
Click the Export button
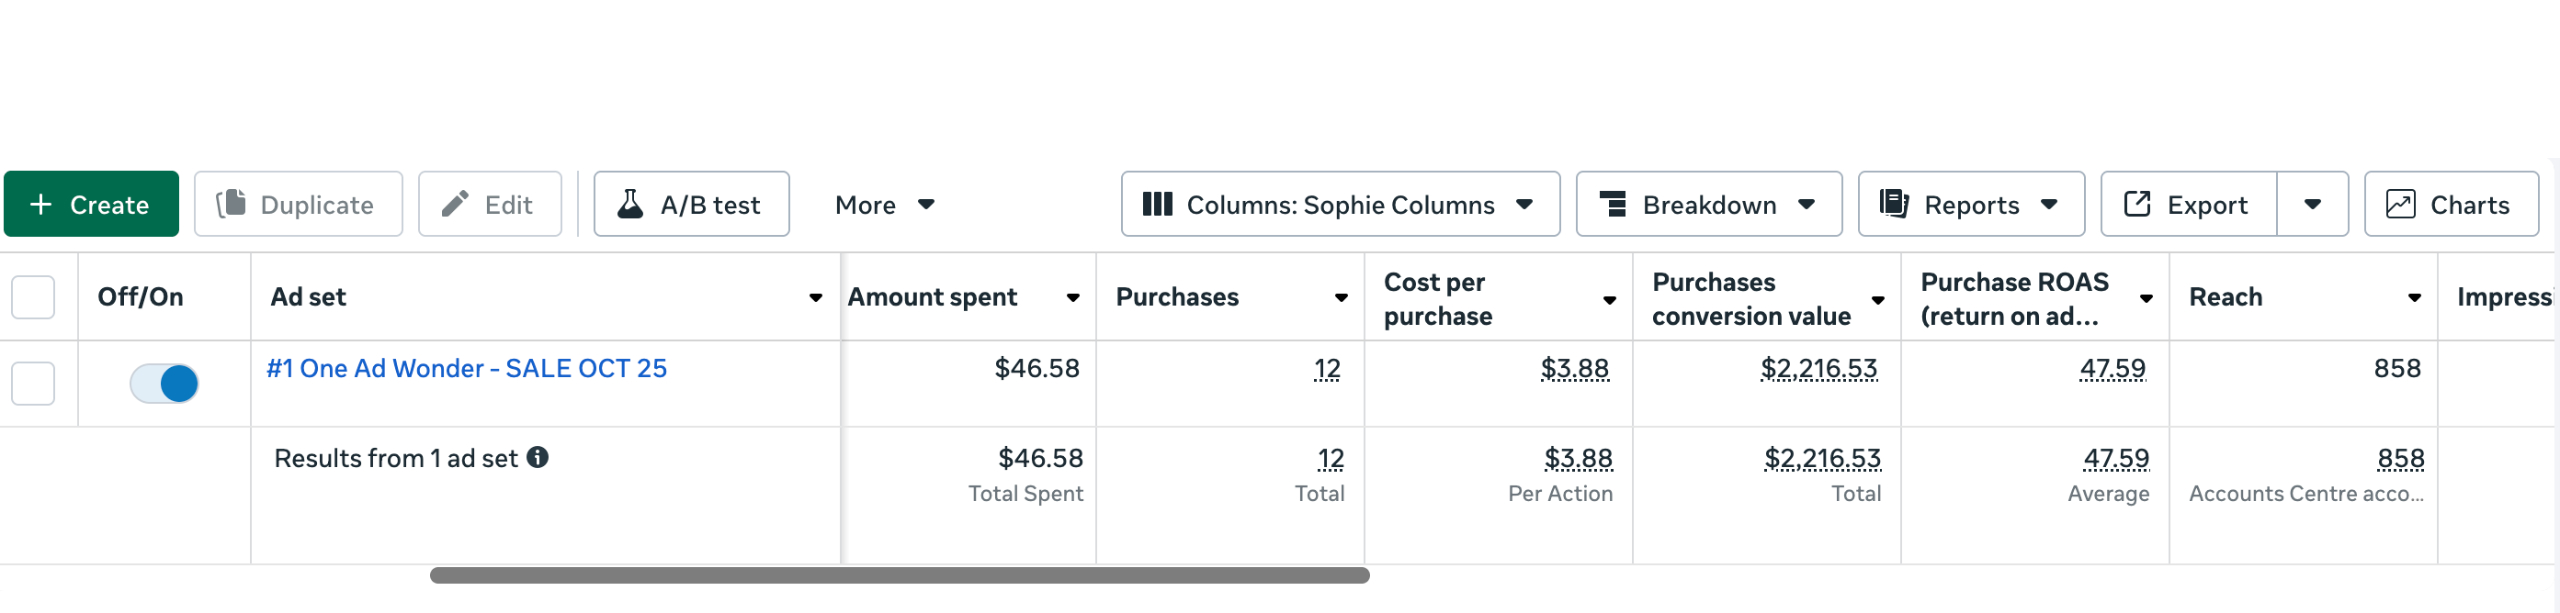[2187, 205]
